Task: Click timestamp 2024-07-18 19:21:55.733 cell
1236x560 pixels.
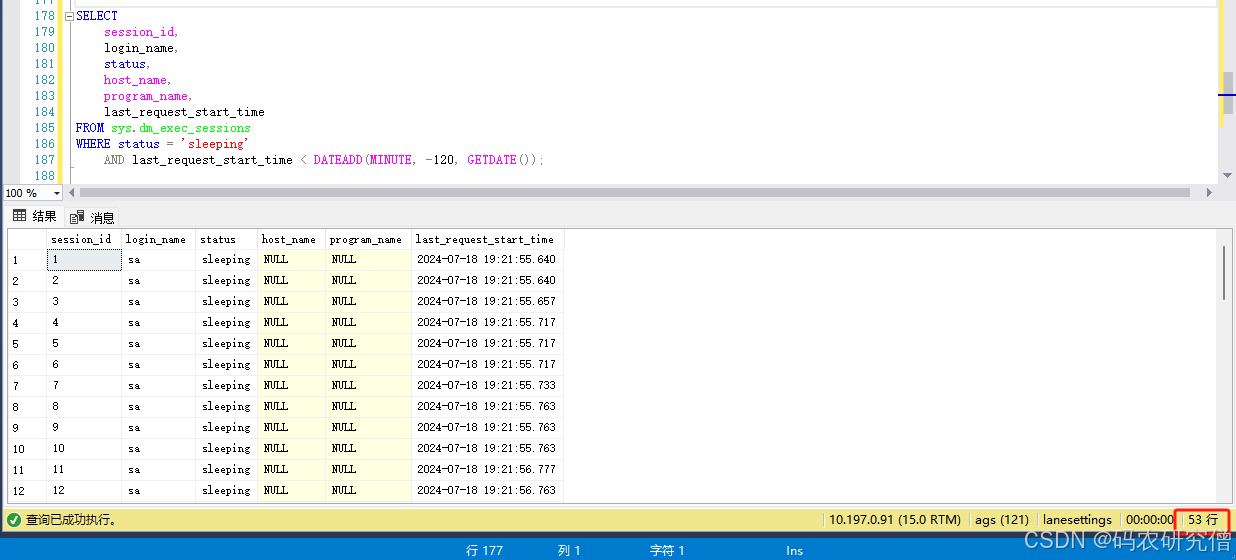Action: point(488,386)
